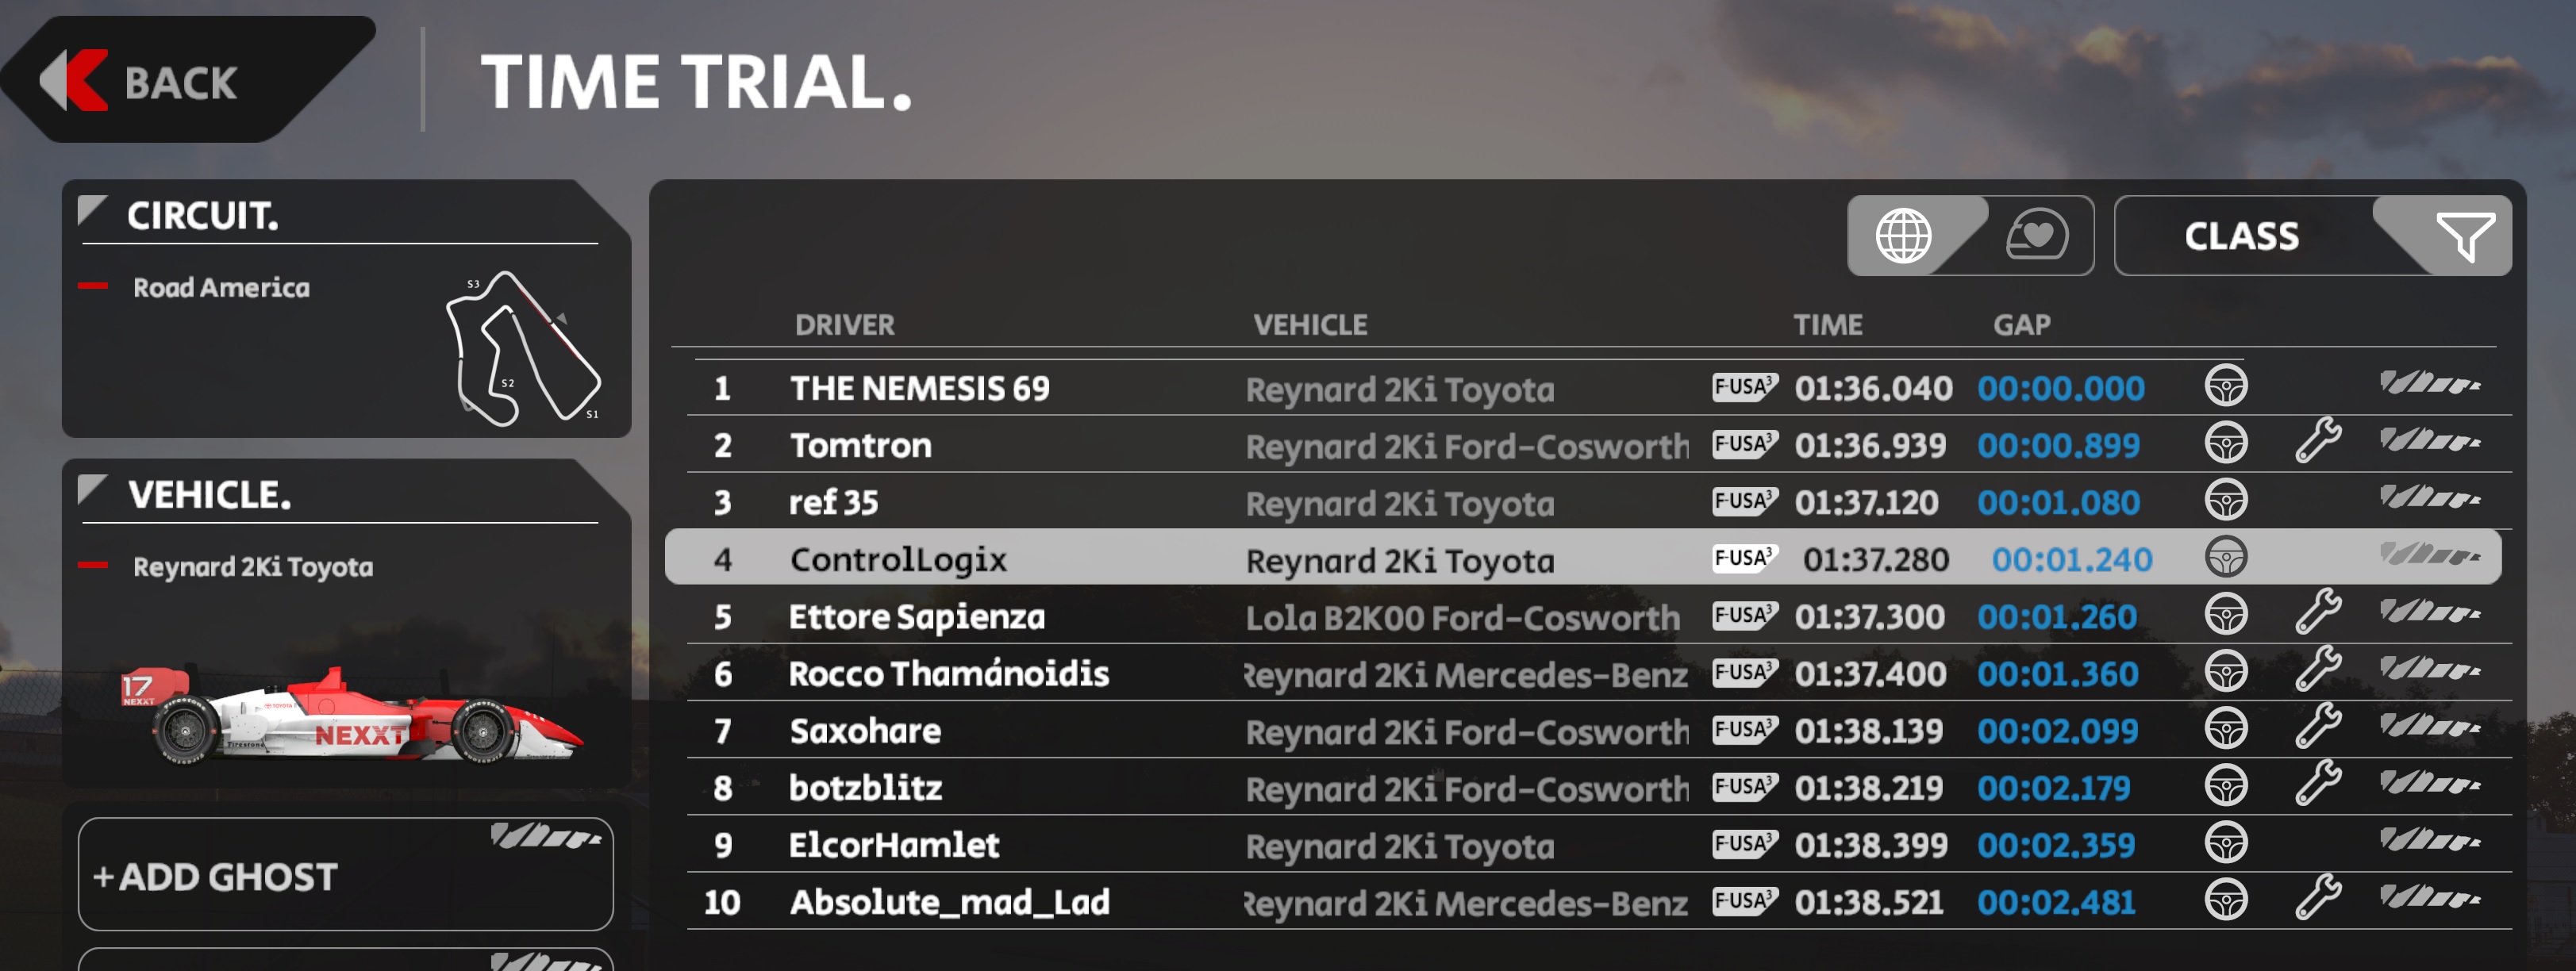Click the F-USA class badge for ref 35
The height and width of the screenshot is (971, 2576).
(1743, 500)
